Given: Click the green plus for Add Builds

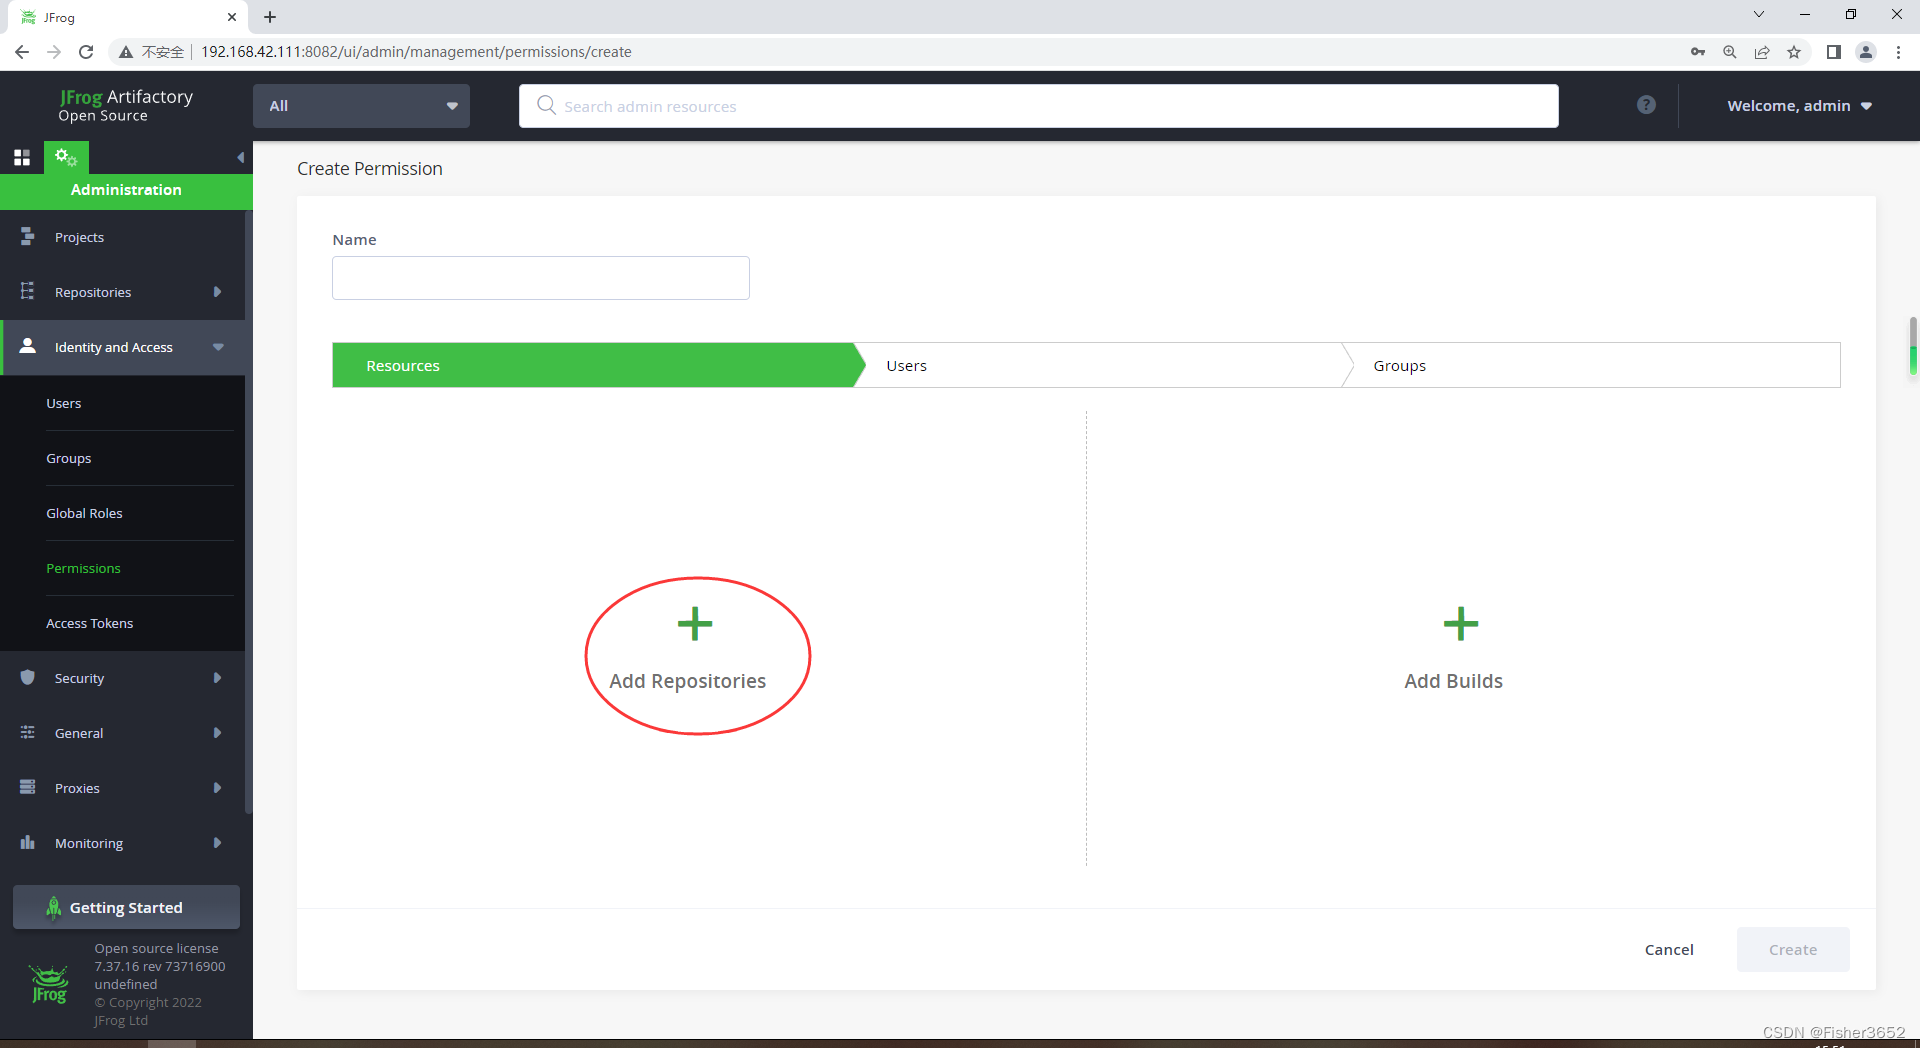Looking at the screenshot, I should tap(1461, 624).
